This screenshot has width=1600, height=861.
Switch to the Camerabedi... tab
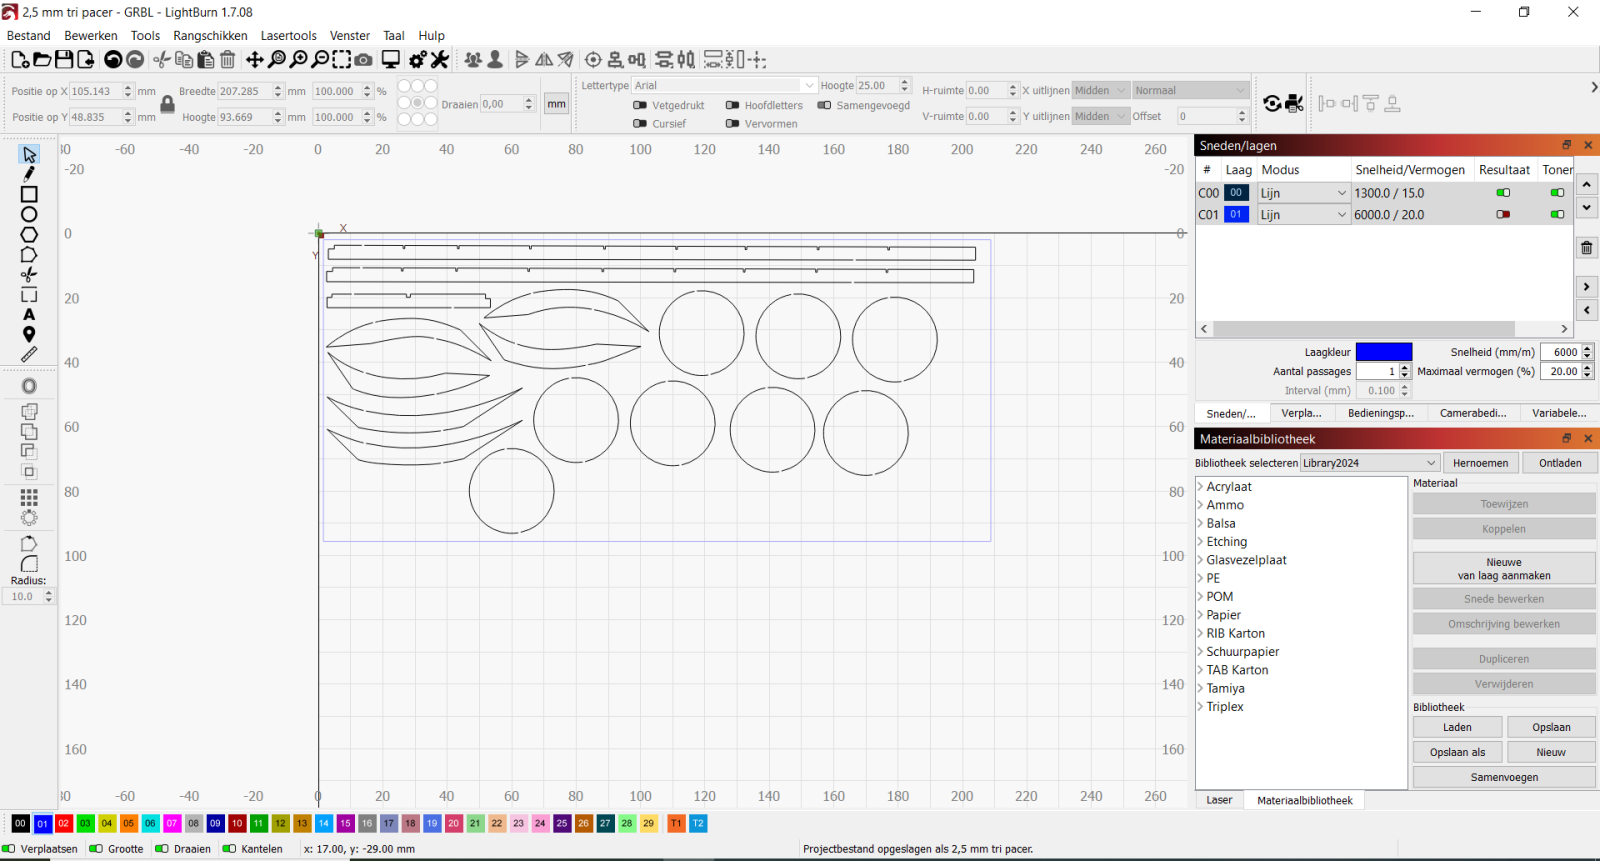1473,413
